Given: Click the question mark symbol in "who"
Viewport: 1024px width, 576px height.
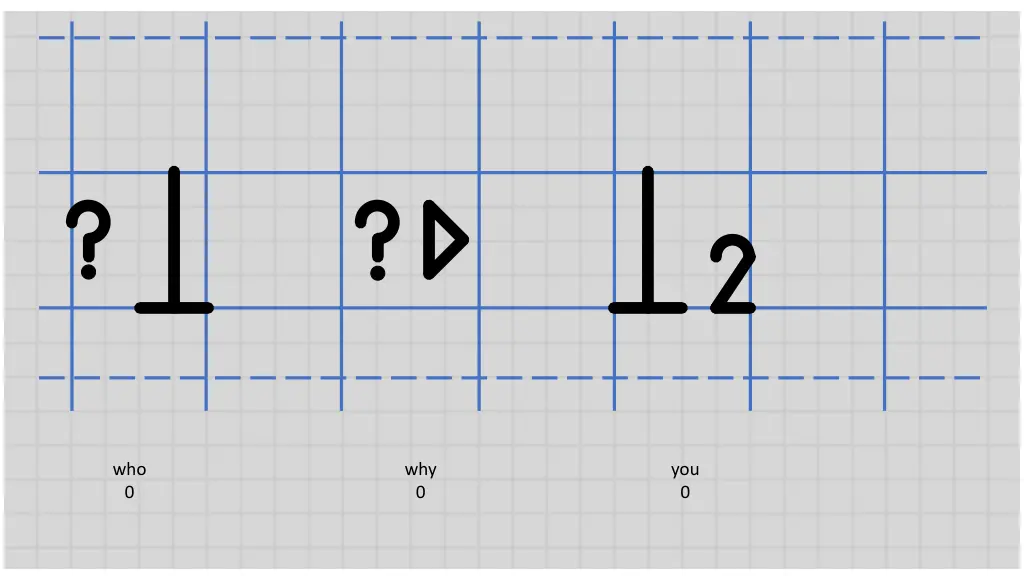Looking at the screenshot, I should point(89,240).
